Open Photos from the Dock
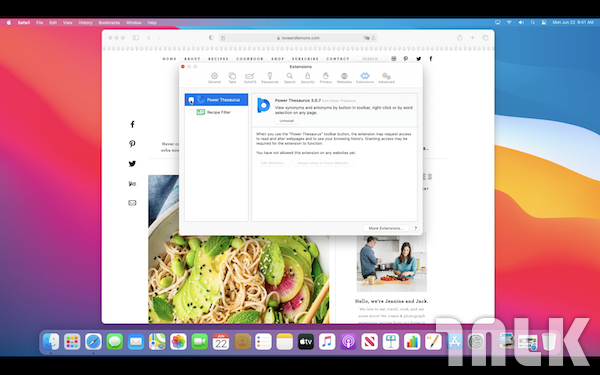Screen dimensions: 600x375 tap(178, 342)
